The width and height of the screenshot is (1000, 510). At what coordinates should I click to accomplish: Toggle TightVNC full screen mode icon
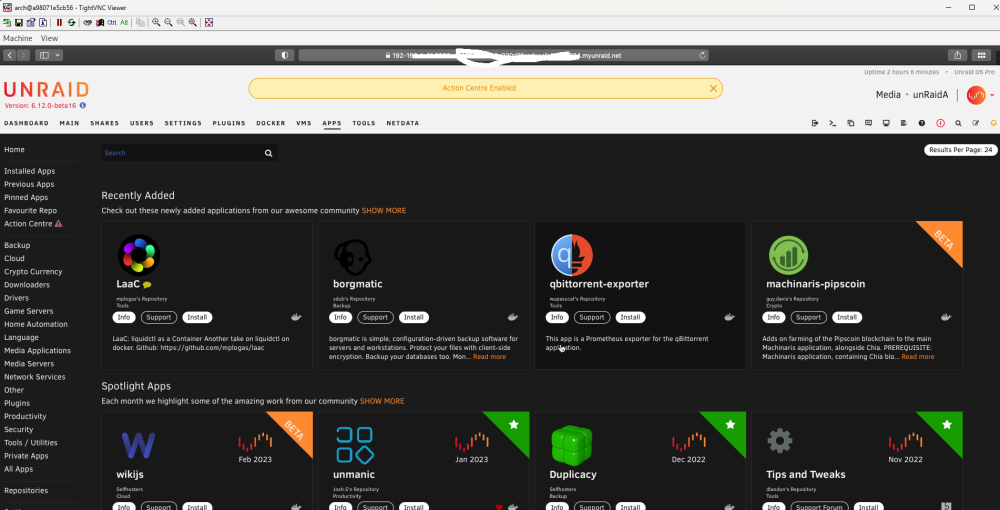tap(209, 22)
